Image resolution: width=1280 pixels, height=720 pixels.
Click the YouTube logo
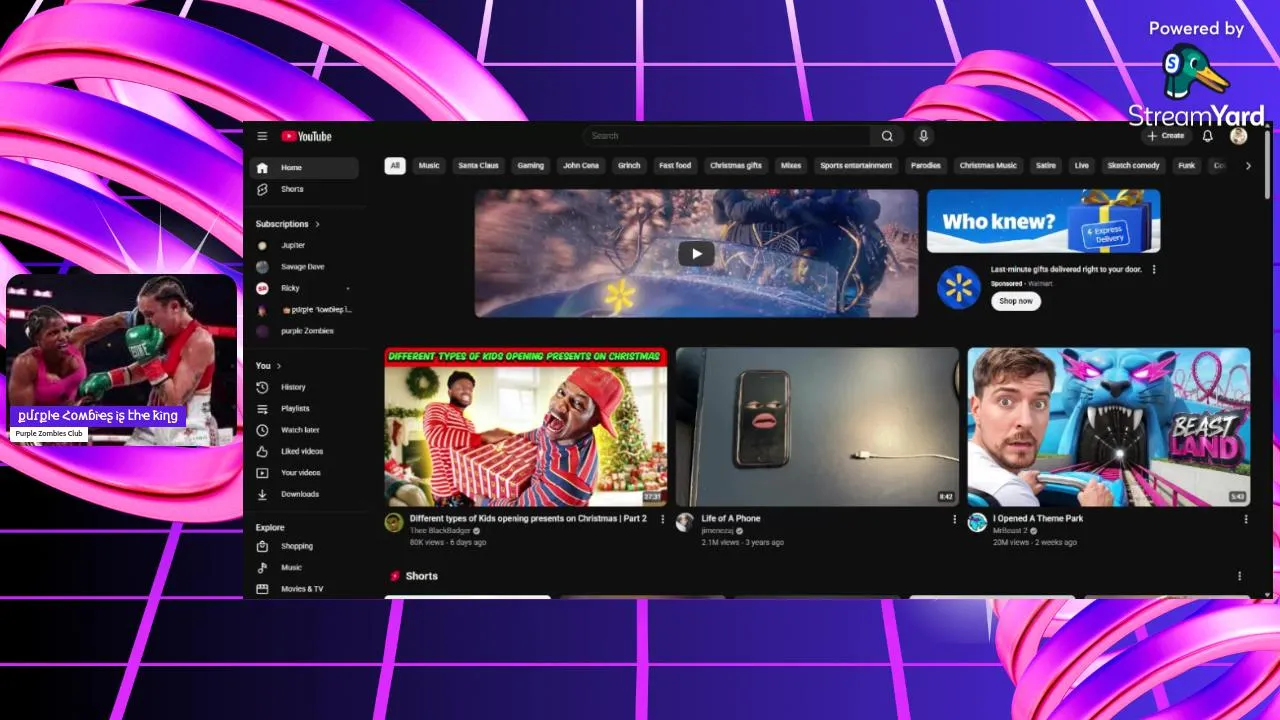(x=306, y=136)
